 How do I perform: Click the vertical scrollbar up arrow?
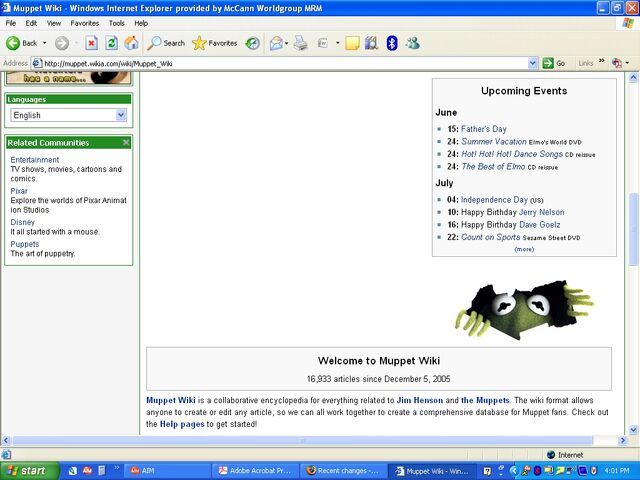pos(633,77)
